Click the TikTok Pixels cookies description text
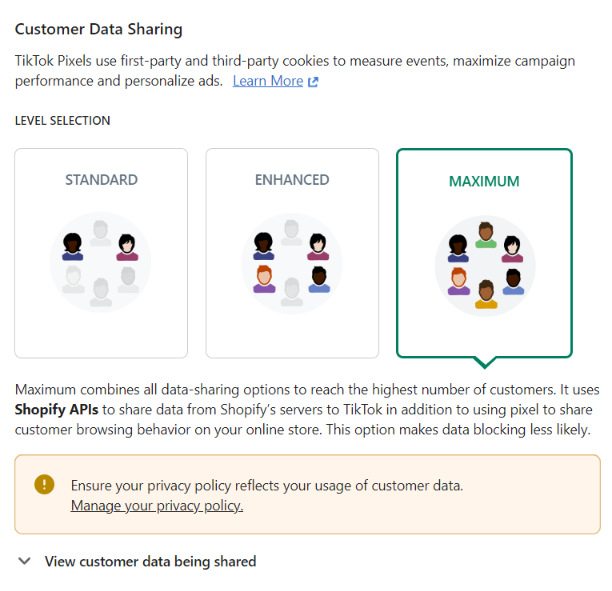The width and height of the screenshot is (612, 591). point(295,61)
